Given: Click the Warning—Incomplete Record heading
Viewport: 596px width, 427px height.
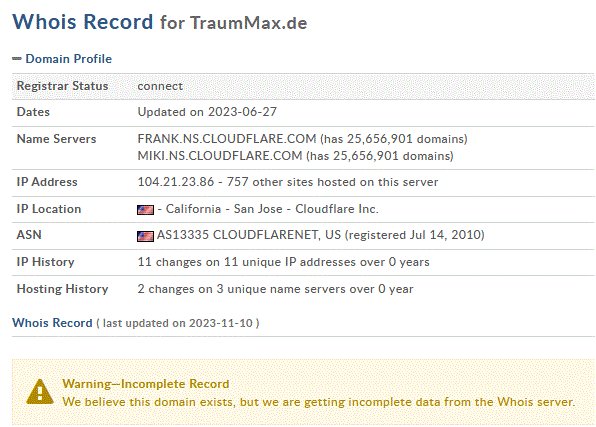Looking at the screenshot, I should 146,384.
